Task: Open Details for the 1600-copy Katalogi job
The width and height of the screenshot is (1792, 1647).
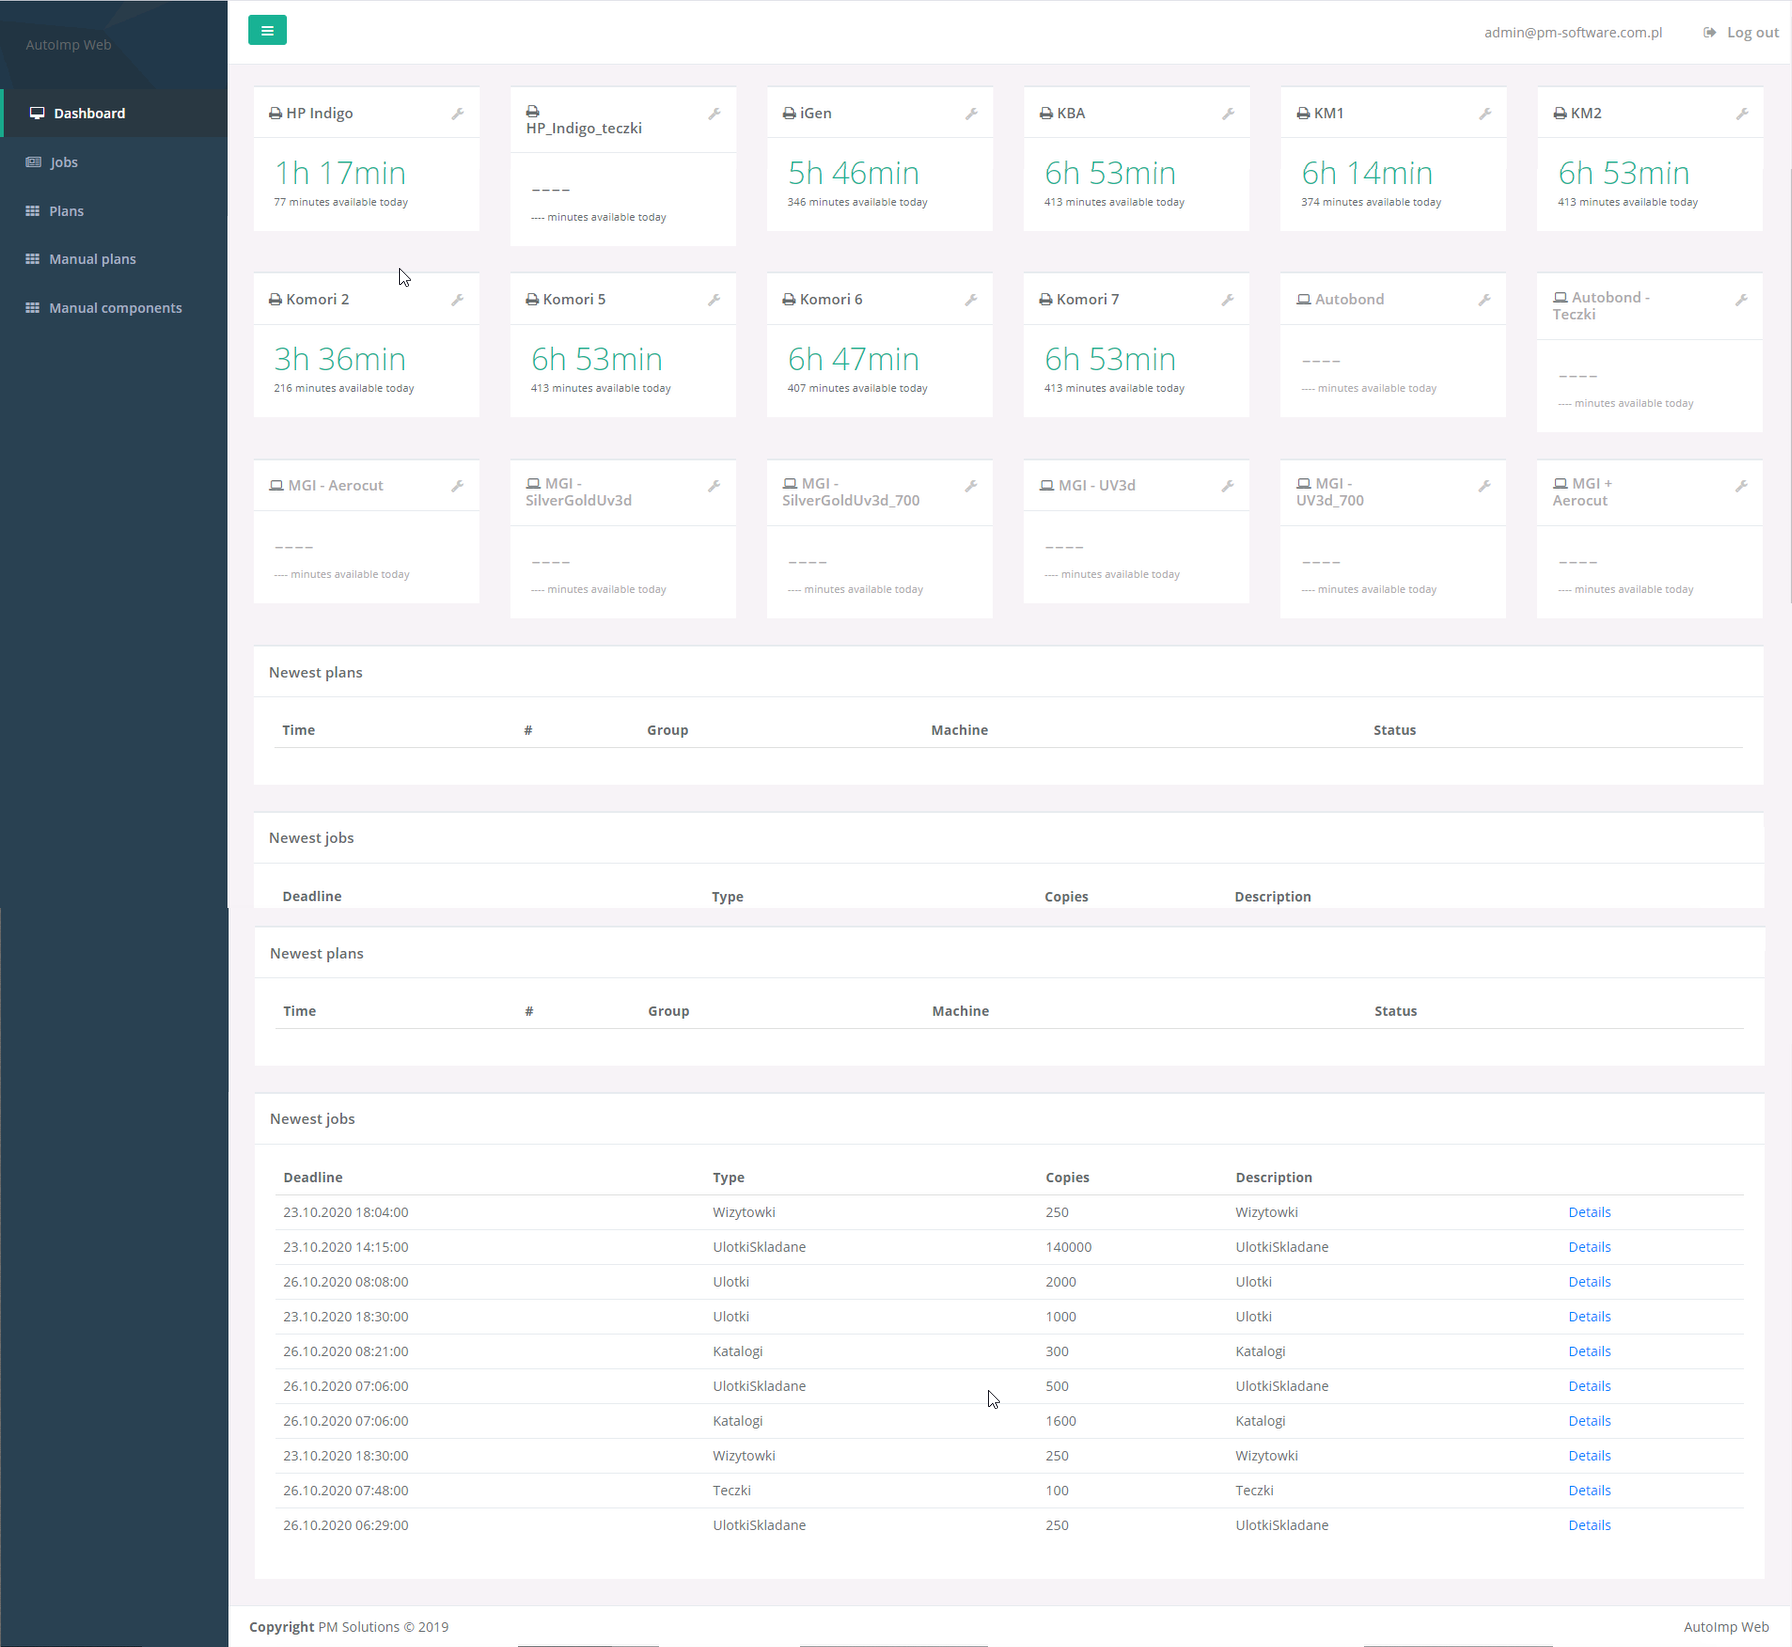Action: tap(1589, 1421)
